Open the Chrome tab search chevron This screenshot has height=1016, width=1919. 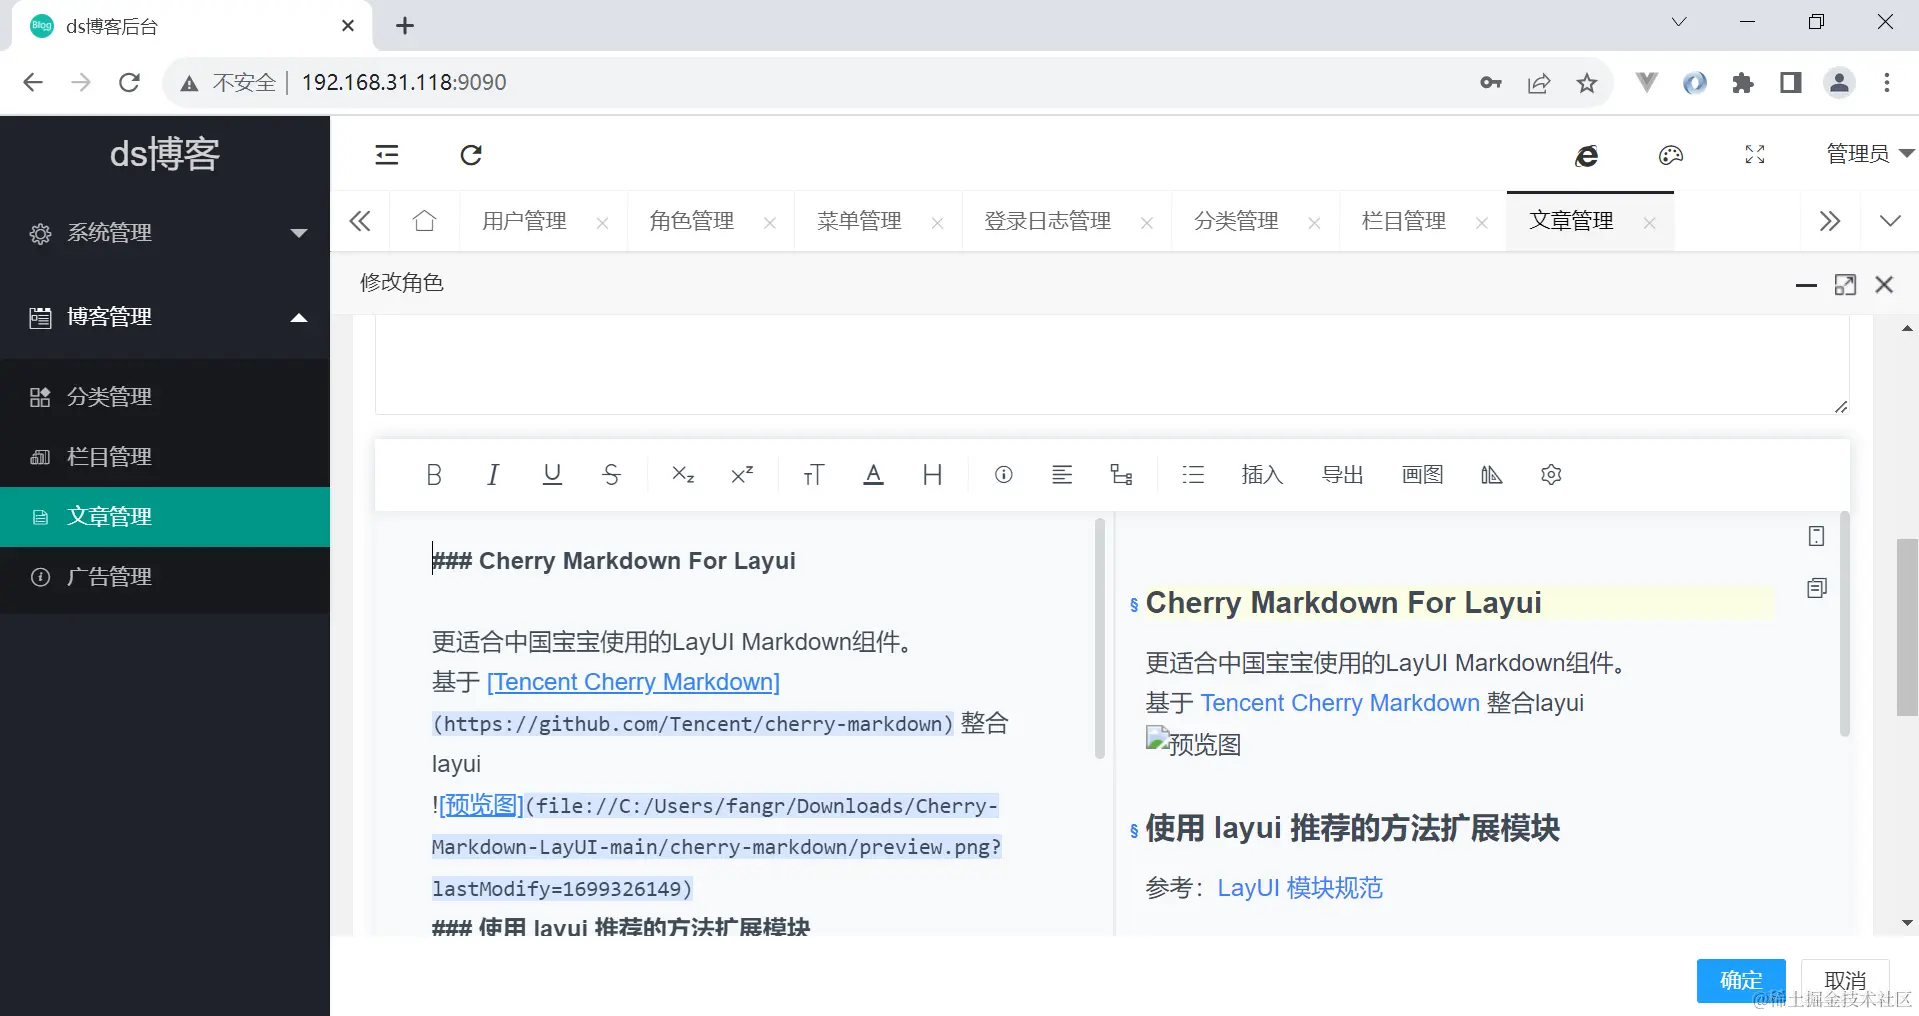[x=1679, y=22]
